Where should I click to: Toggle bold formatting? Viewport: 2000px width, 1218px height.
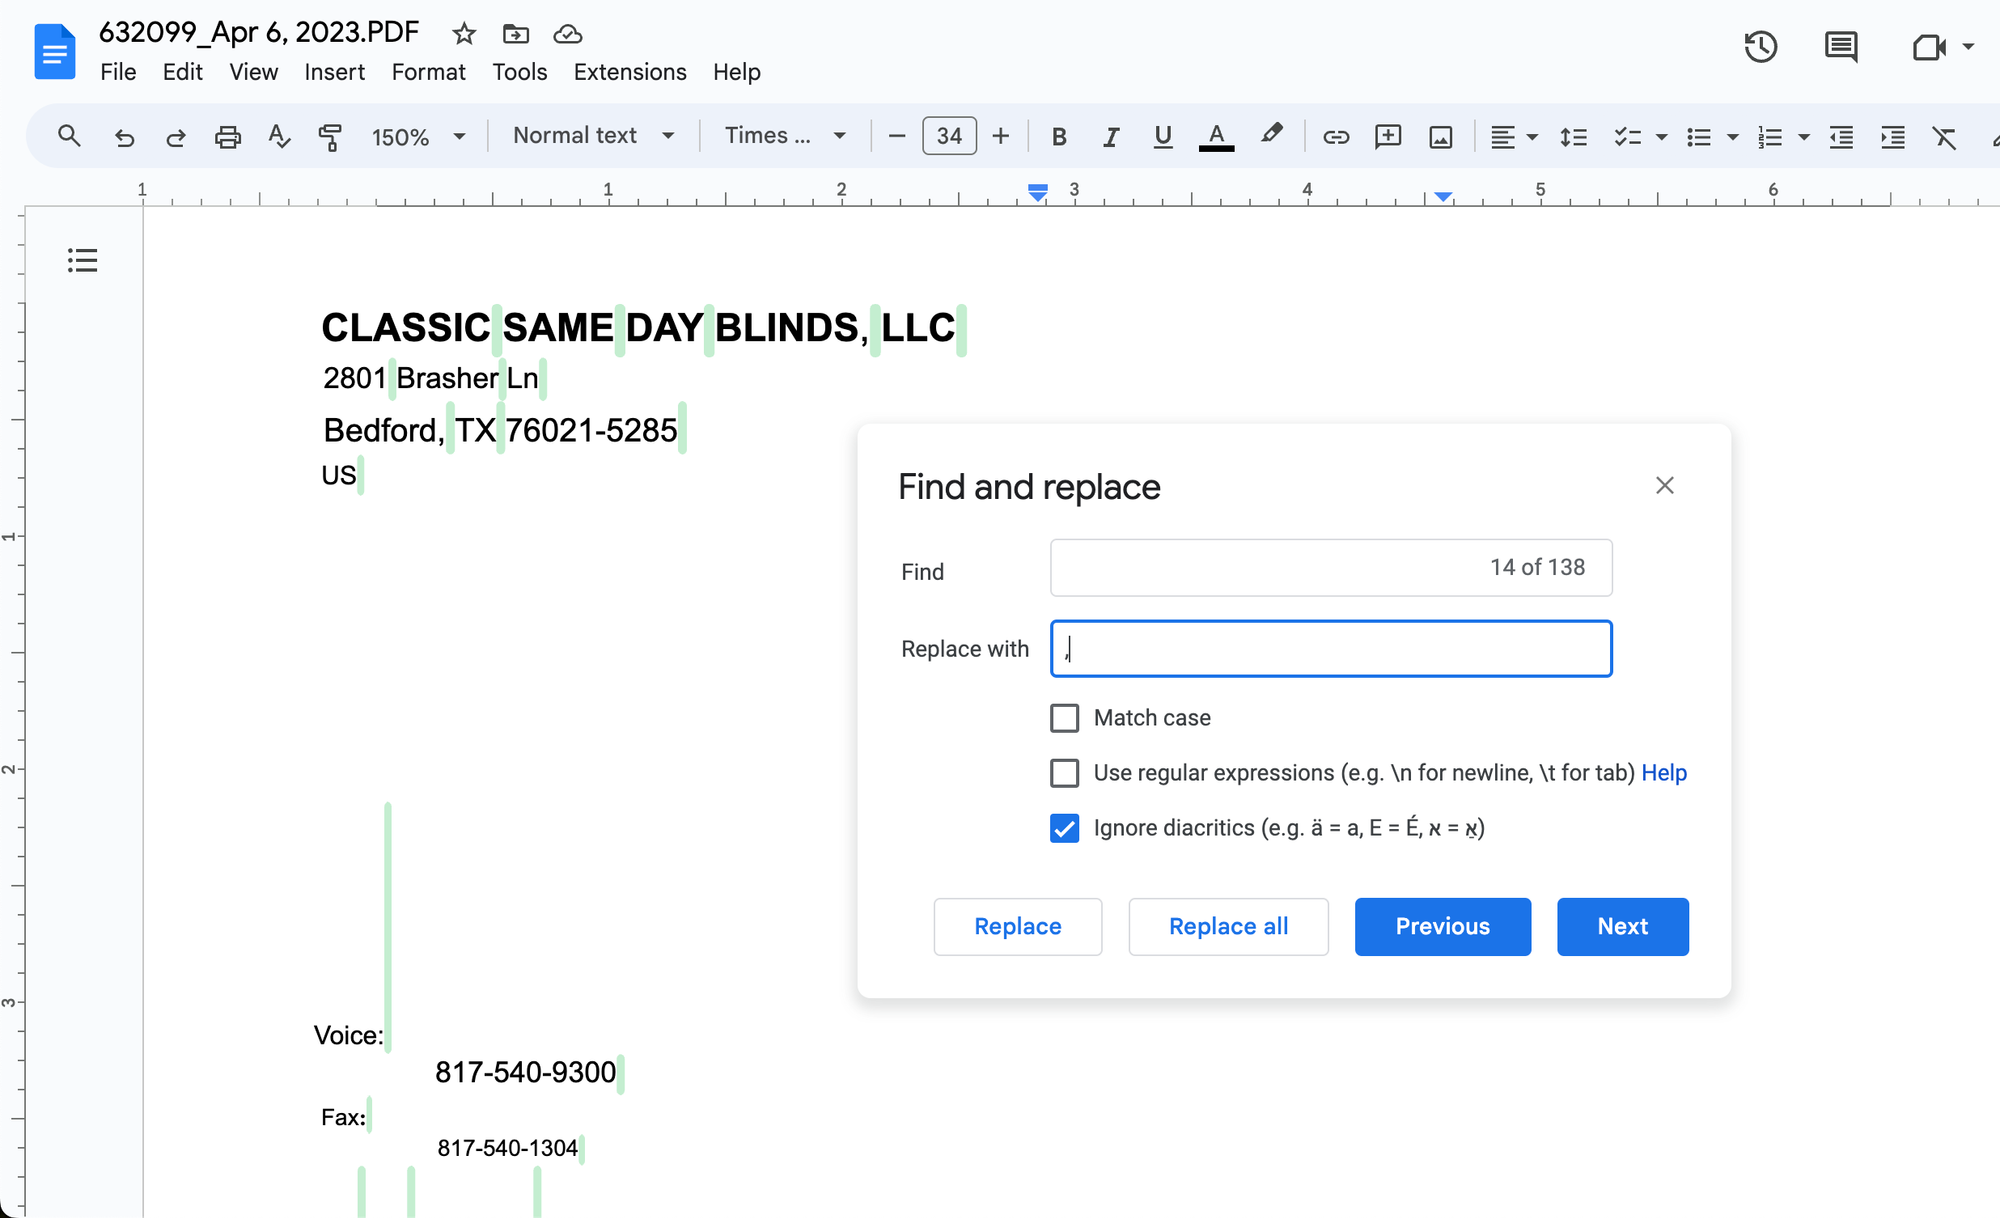coord(1059,137)
